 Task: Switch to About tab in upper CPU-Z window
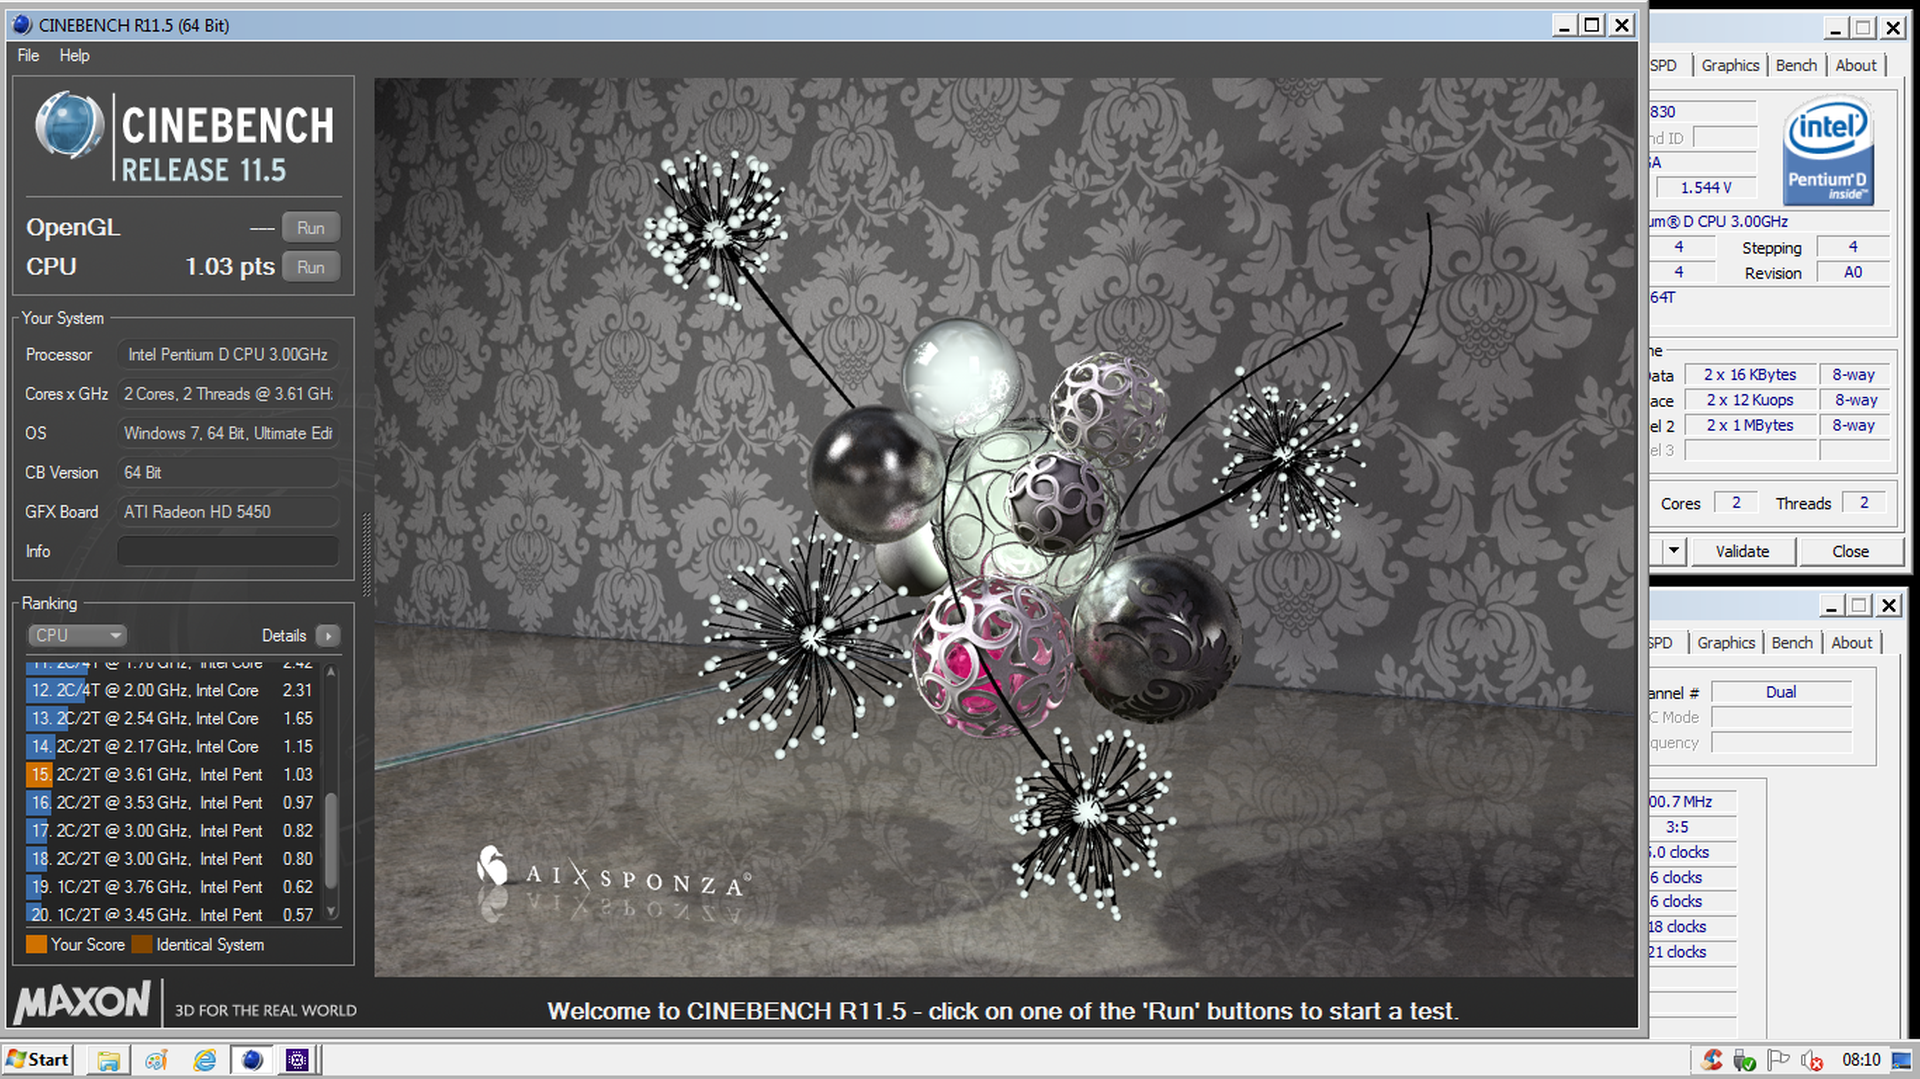pos(1856,65)
